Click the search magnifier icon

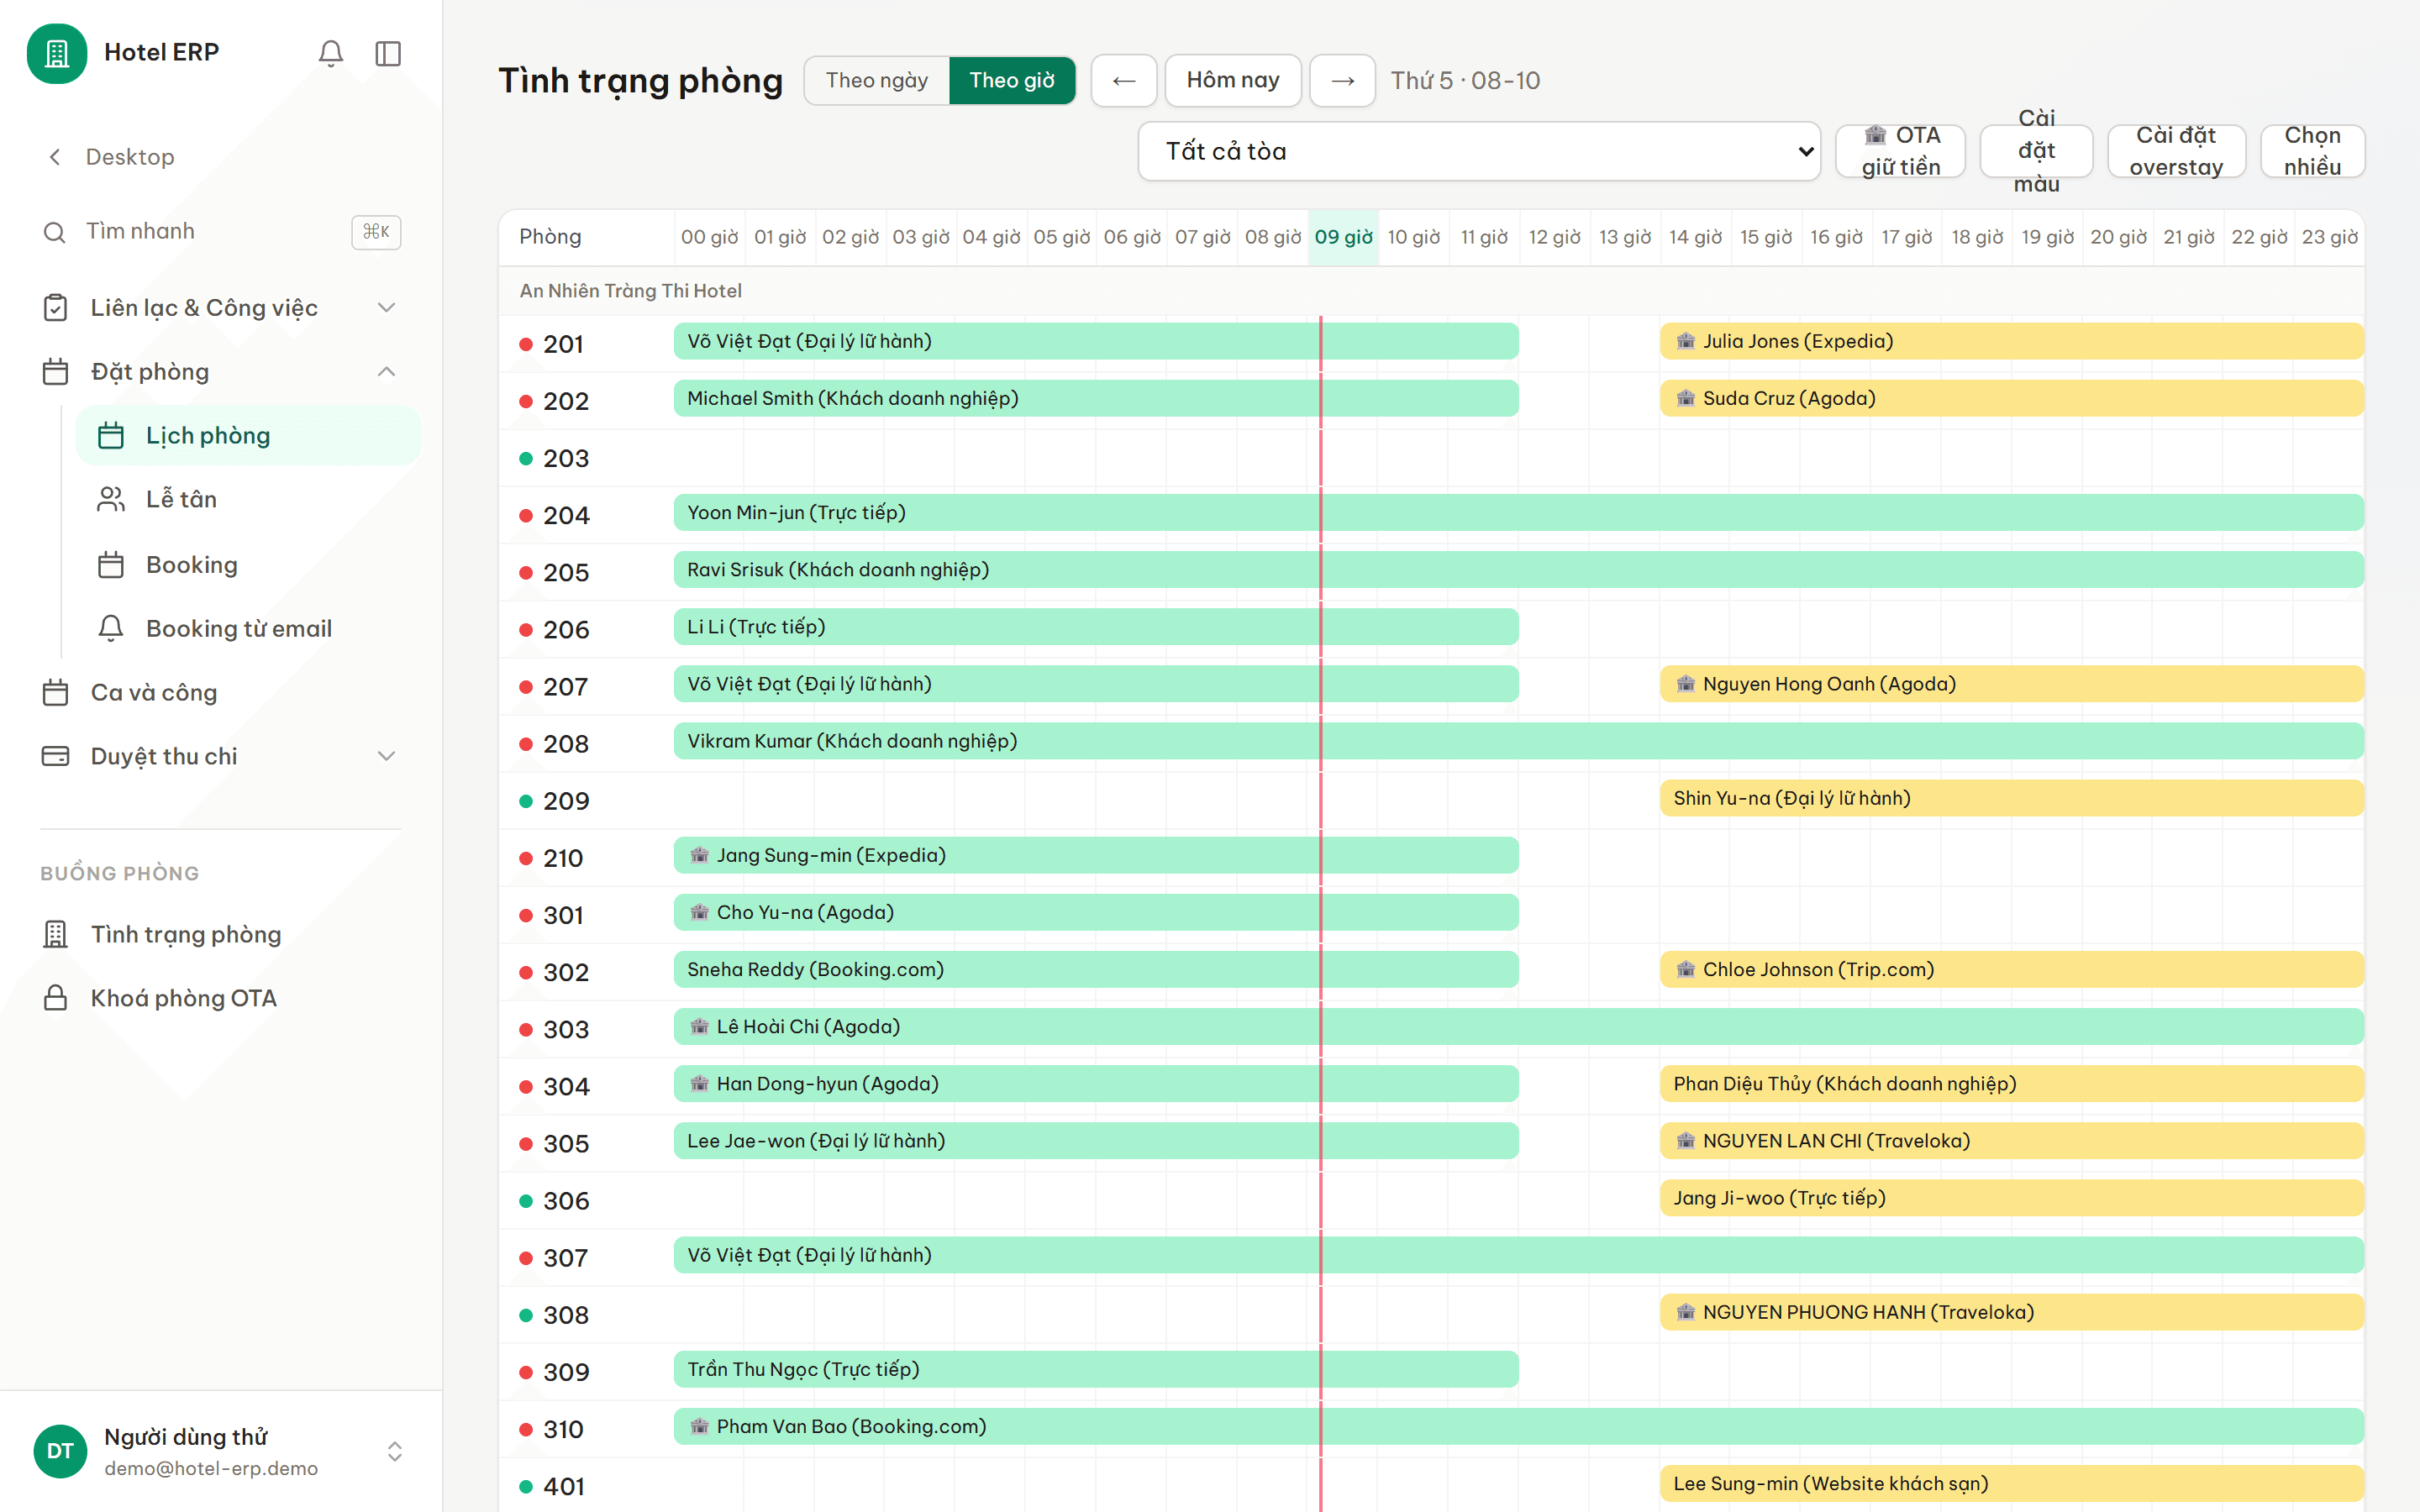tap(55, 232)
